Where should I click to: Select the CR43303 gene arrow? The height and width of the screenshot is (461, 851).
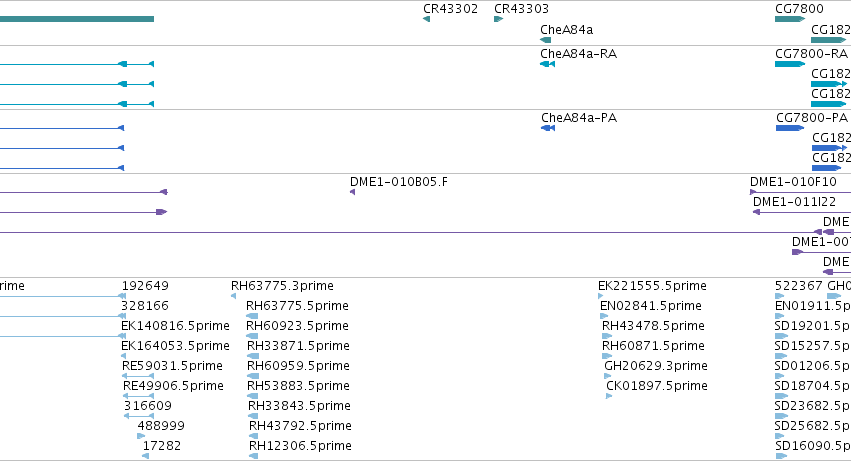coord(499,19)
